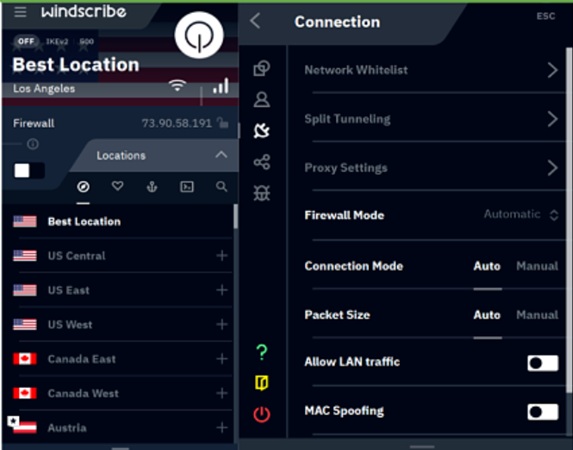The width and height of the screenshot is (573, 450).
Task: Open General preferences icon in sidebar
Action: (262, 68)
